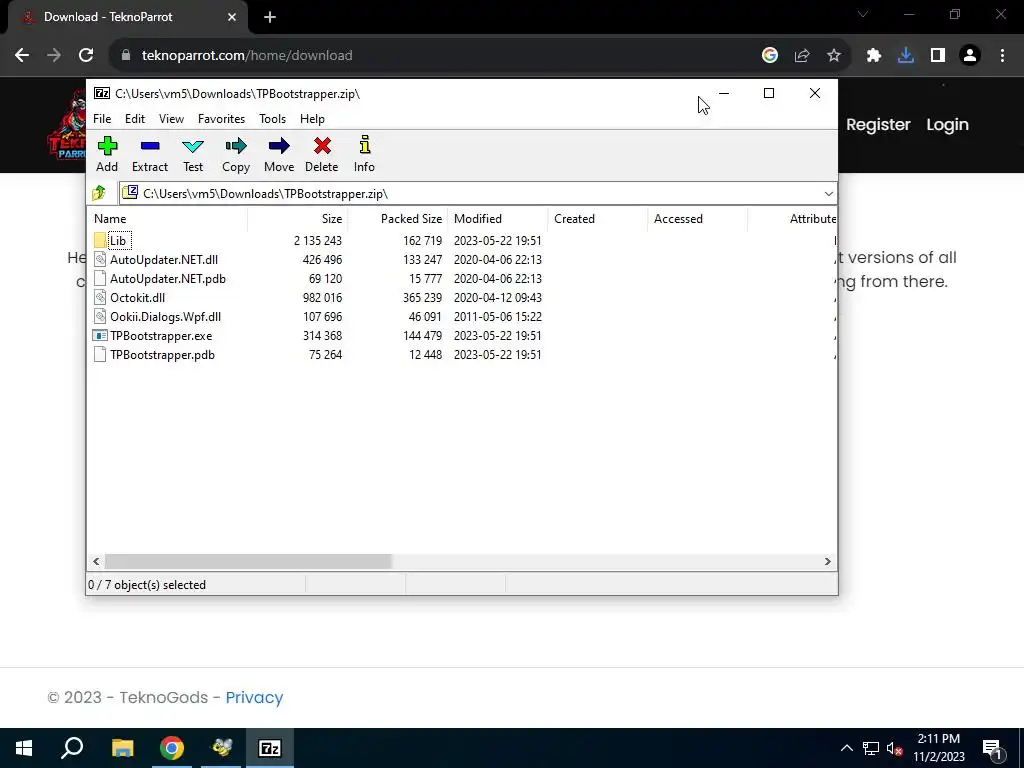The image size is (1024, 768).
Task: Open File Explorer from taskbar
Action: click(x=122, y=748)
